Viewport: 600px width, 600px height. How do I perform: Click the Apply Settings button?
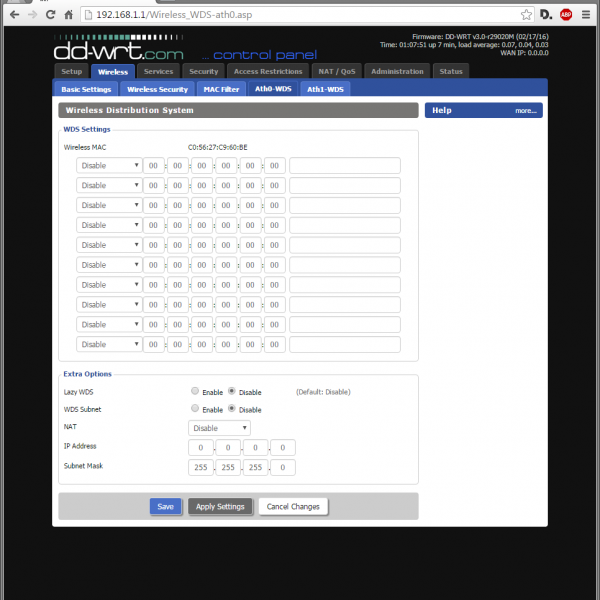pyautogui.click(x=220, y=507)
